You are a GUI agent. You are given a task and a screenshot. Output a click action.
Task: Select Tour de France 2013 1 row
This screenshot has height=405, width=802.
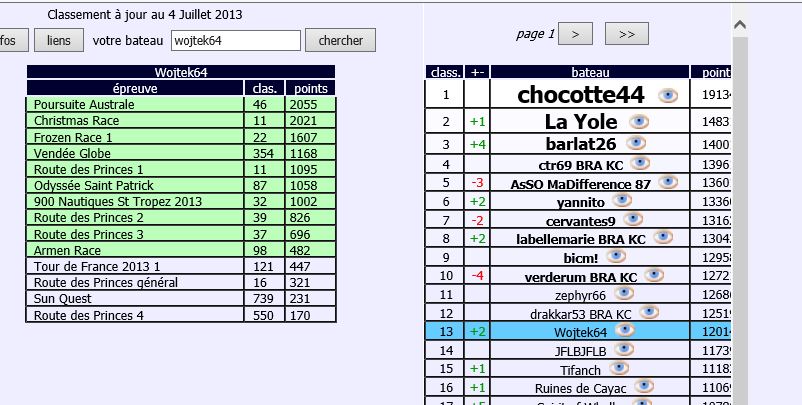pyautogui.click(x=181, y=266)
